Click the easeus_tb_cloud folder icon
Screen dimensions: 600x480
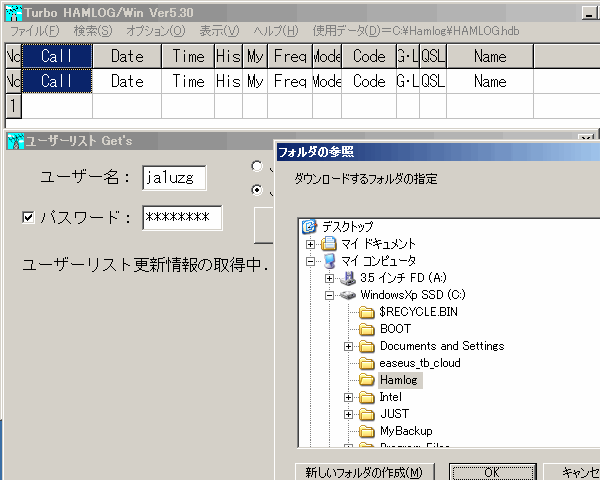[x=367, y=363]
